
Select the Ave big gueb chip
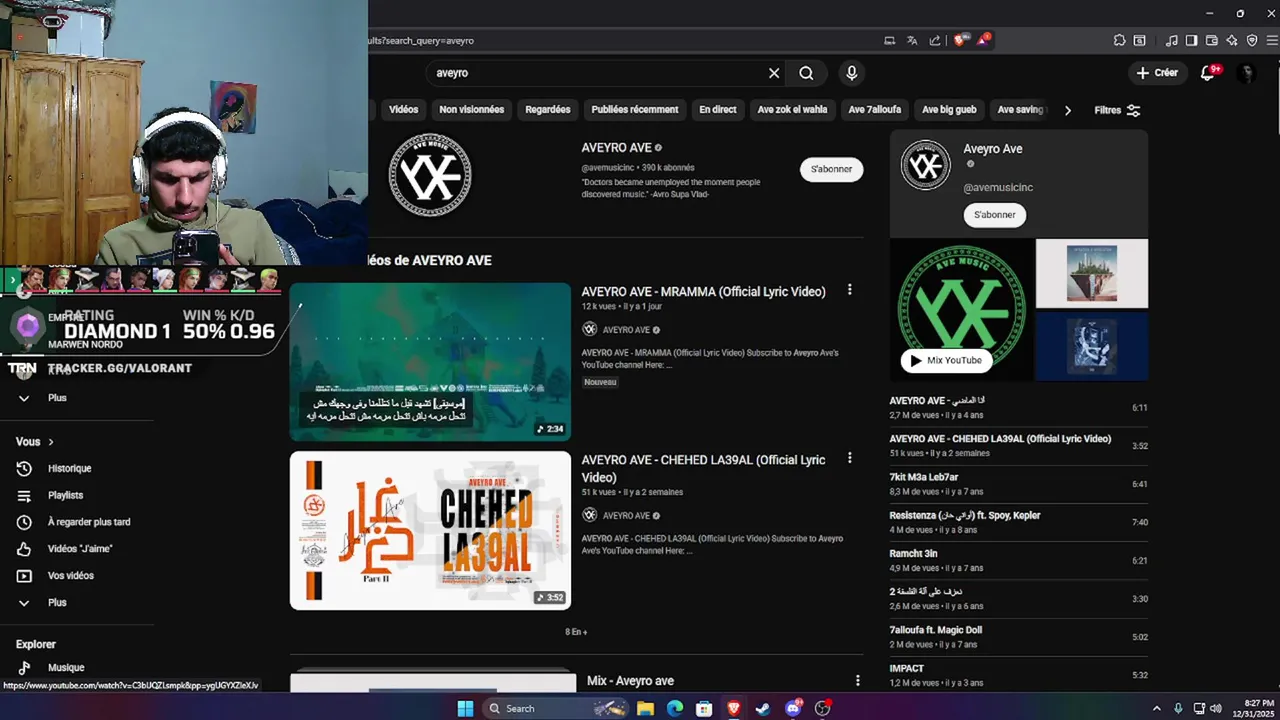(949, 110)
